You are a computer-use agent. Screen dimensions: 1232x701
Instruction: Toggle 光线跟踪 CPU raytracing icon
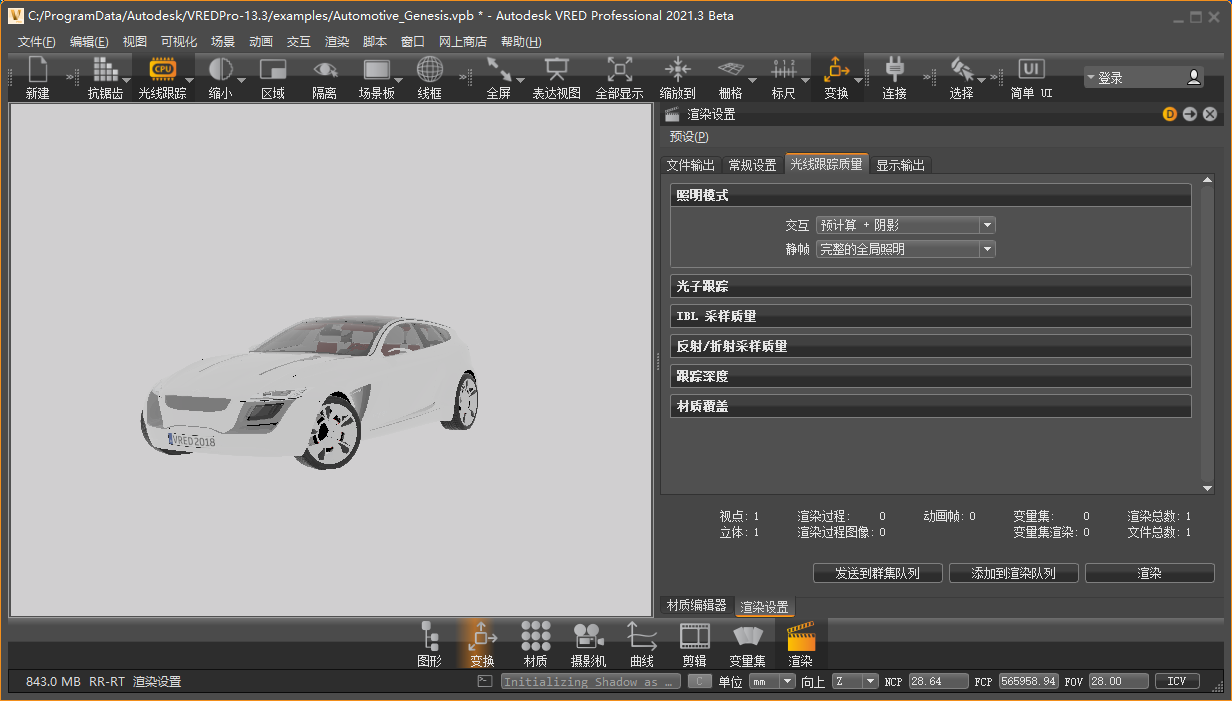[x=162, y=69]
